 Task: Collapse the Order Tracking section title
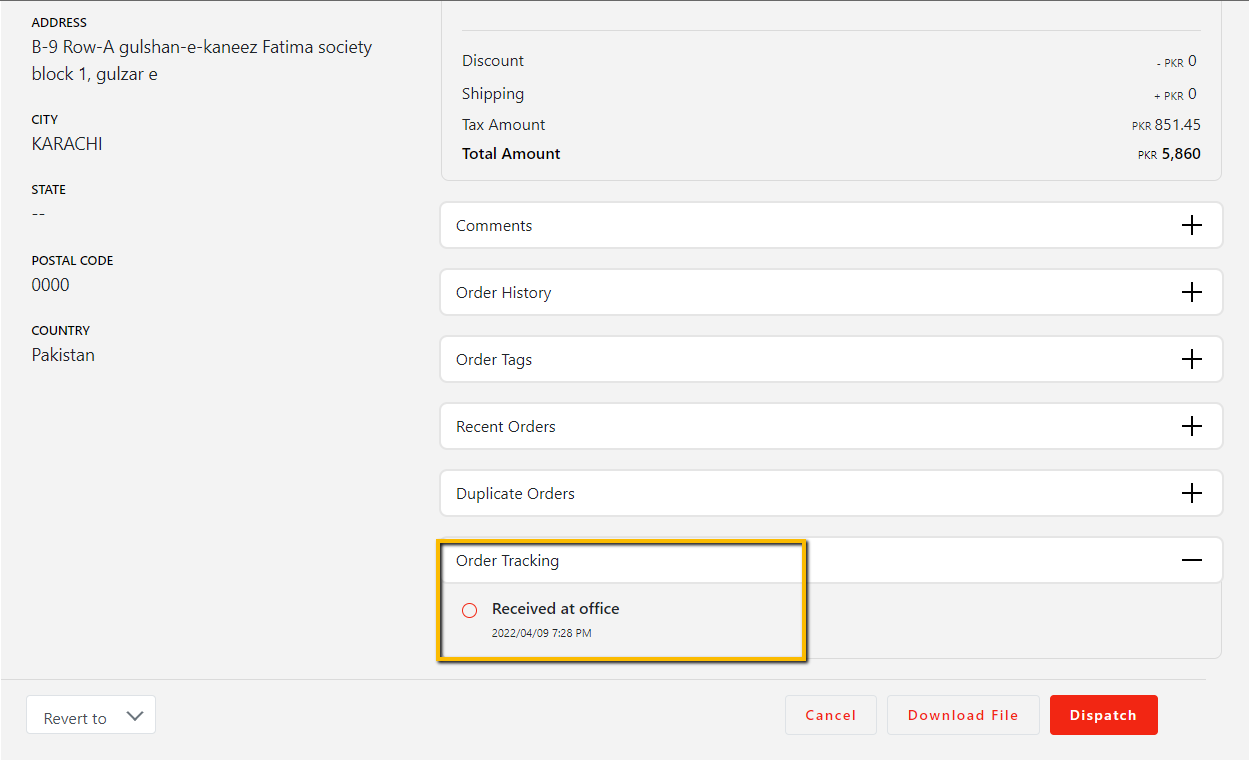pyautogui.click(x=507, y=561)
